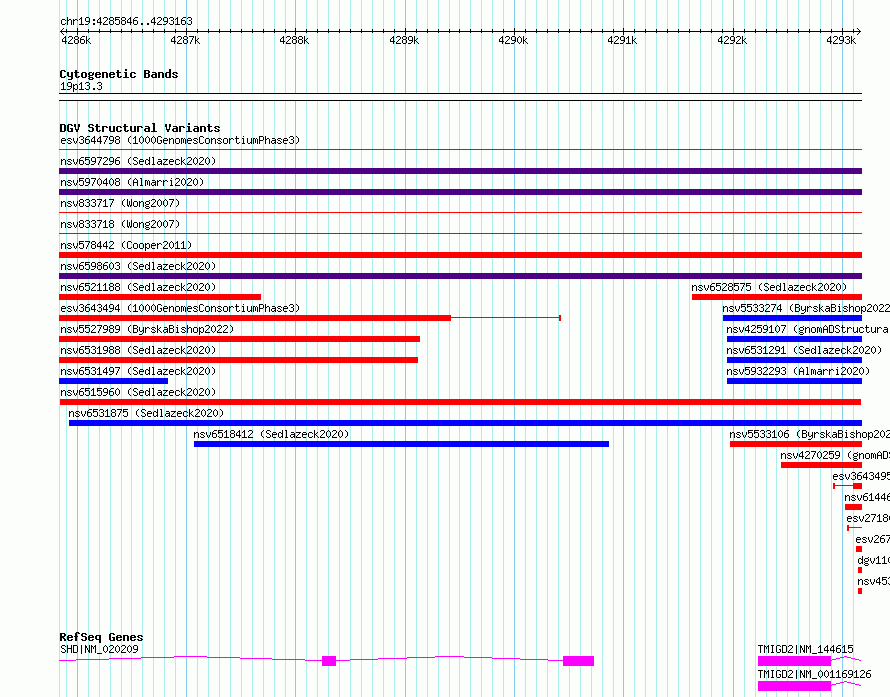This screenshot has height=697, width=890.
Task: Open variant nsv5932293 (Almarri2020) label
Action: 798,371
